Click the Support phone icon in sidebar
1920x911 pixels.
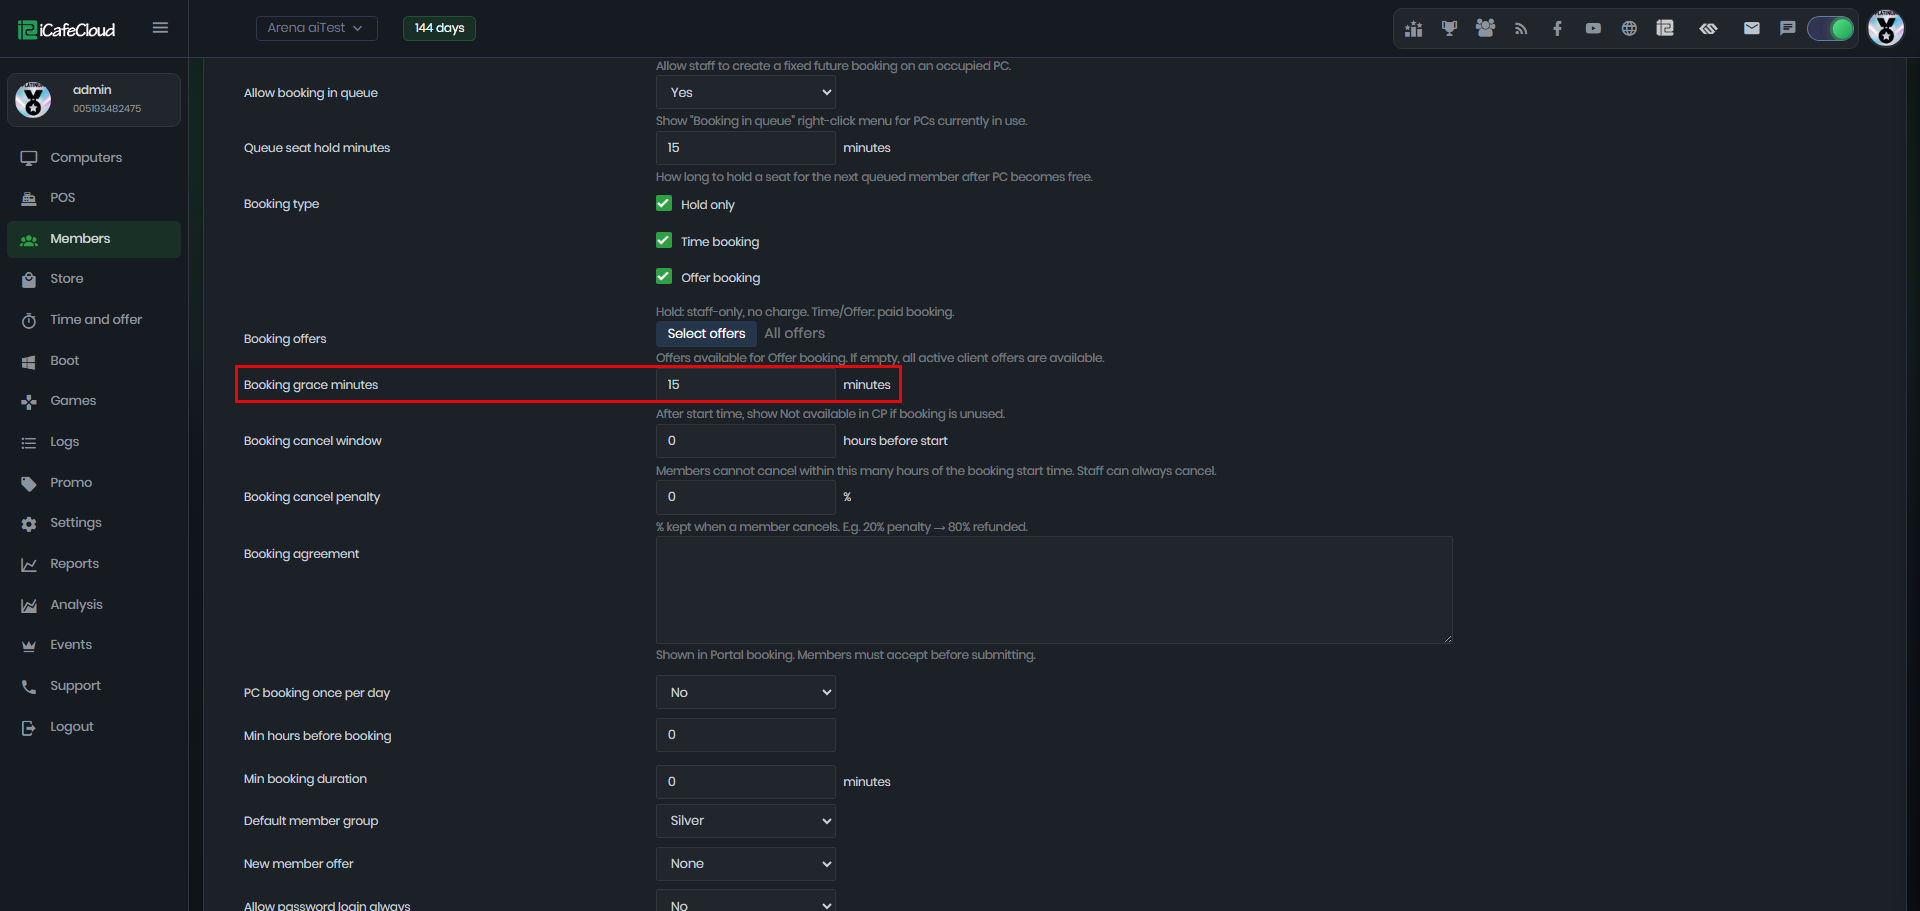coord(29,687)
